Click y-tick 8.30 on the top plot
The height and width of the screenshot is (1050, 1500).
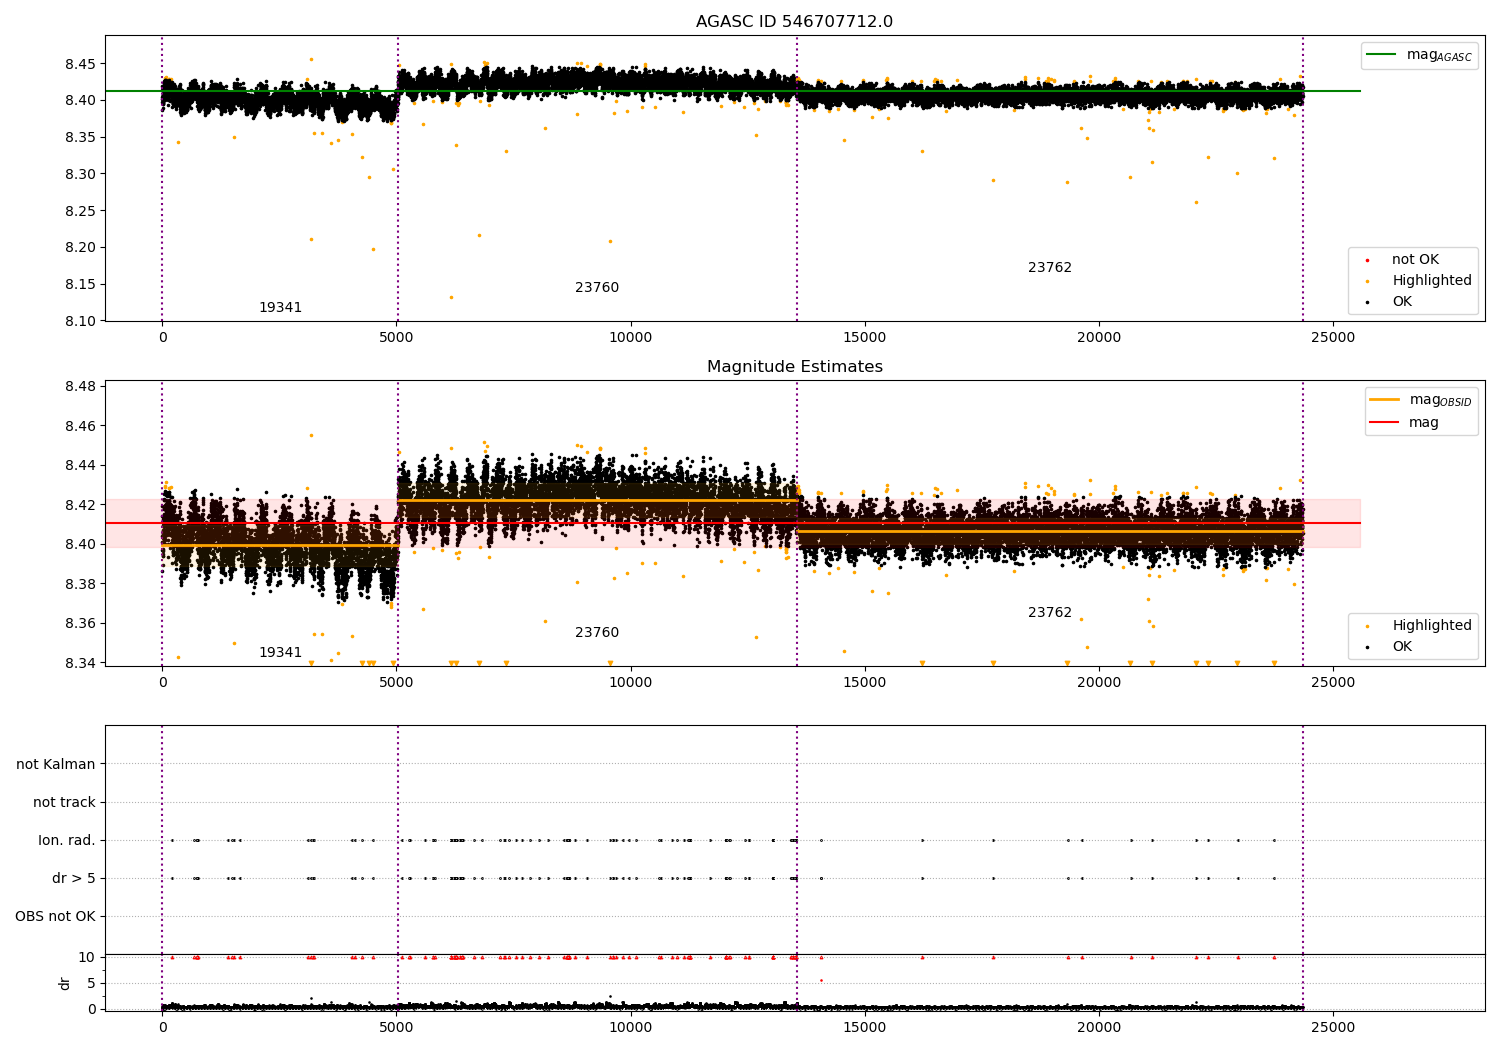coord(80,174)
